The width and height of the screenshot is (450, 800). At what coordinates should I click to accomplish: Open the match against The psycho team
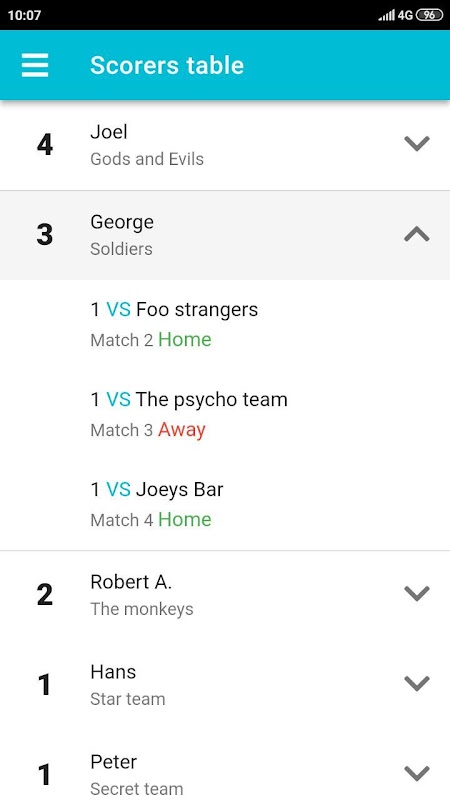(x=225, y=414)
